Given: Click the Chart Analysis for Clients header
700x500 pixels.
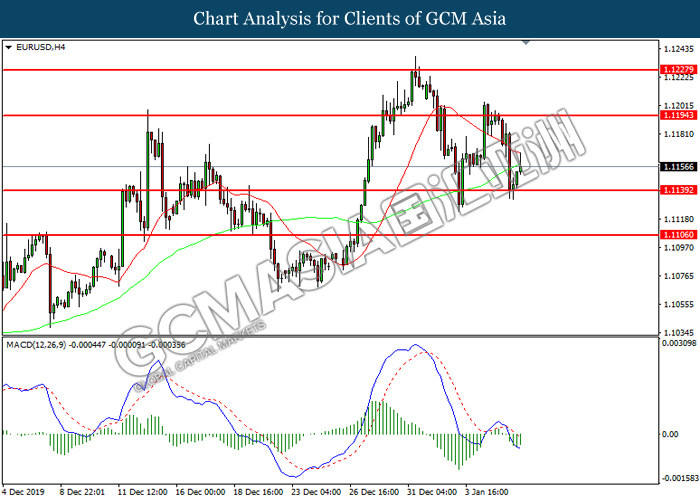Looking at the screenshot, I should point(350,19).
